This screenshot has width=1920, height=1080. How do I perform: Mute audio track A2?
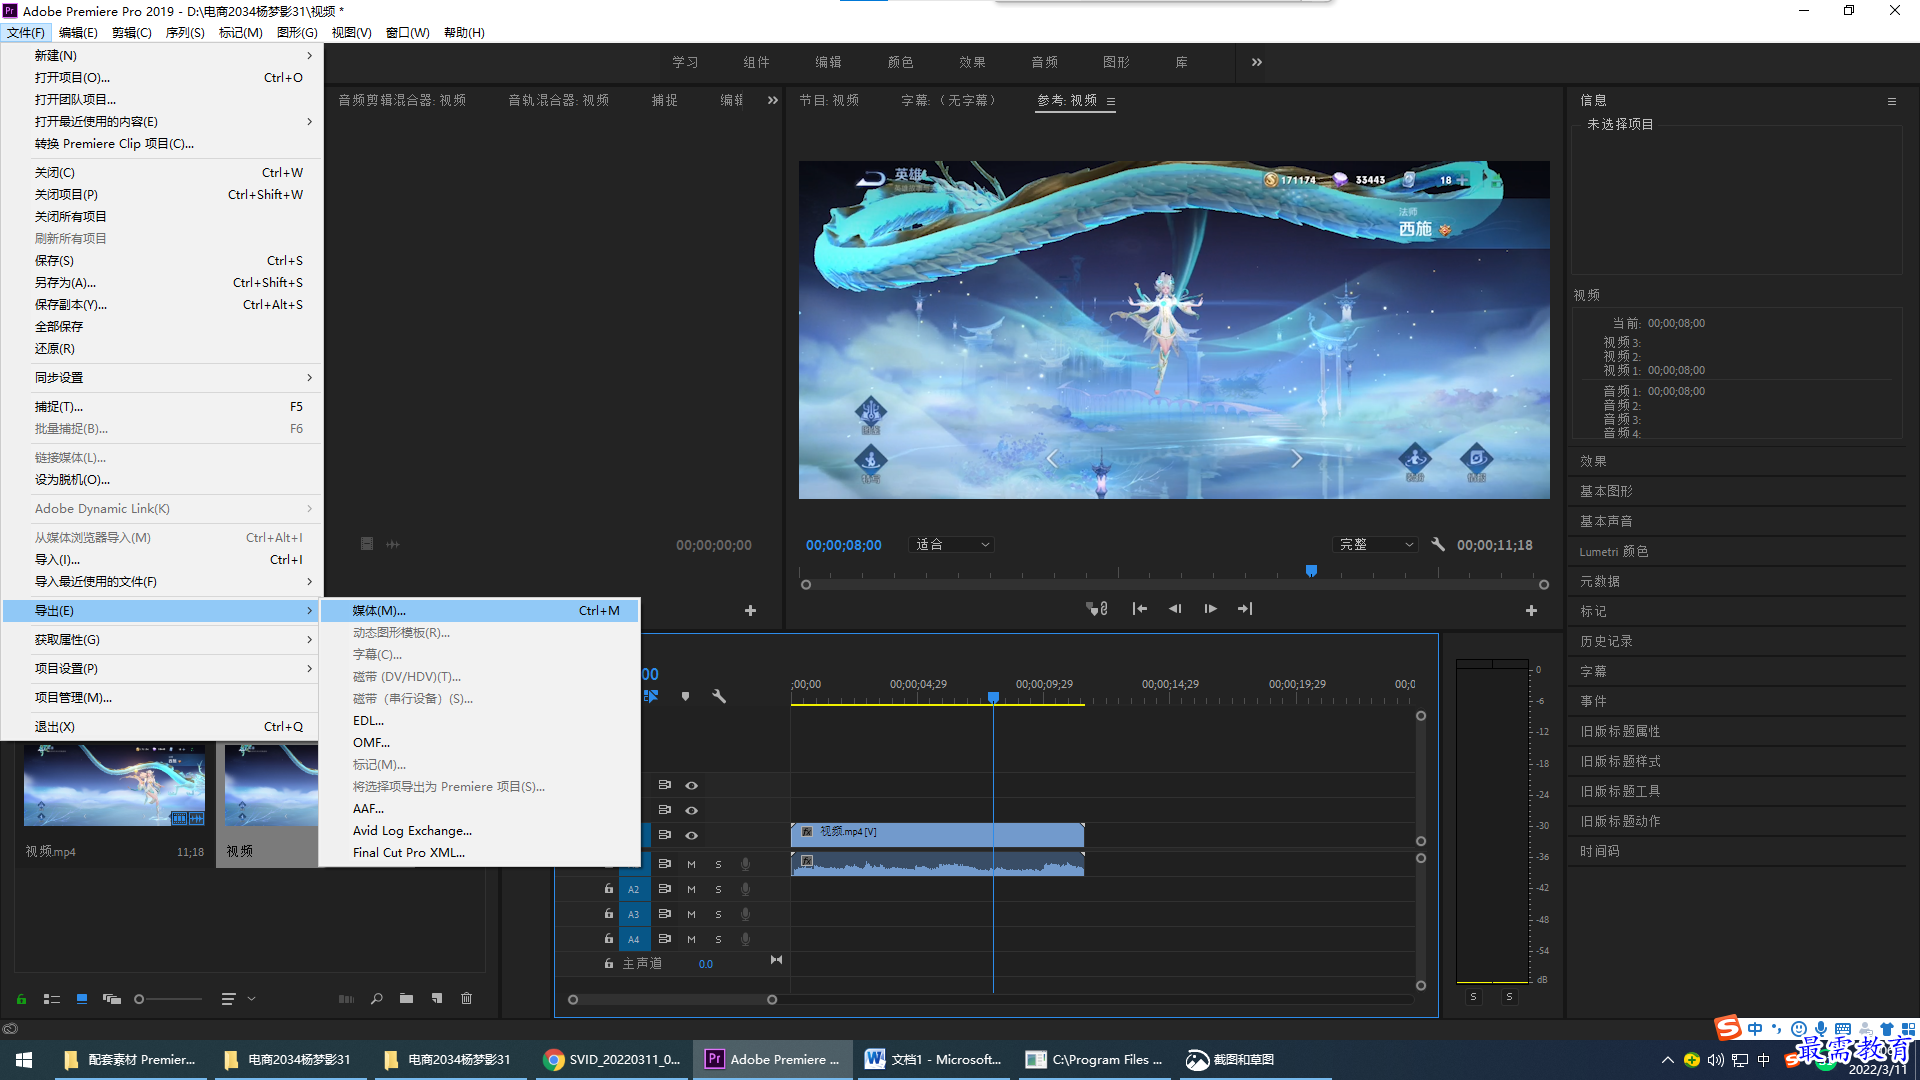(691, 889)
